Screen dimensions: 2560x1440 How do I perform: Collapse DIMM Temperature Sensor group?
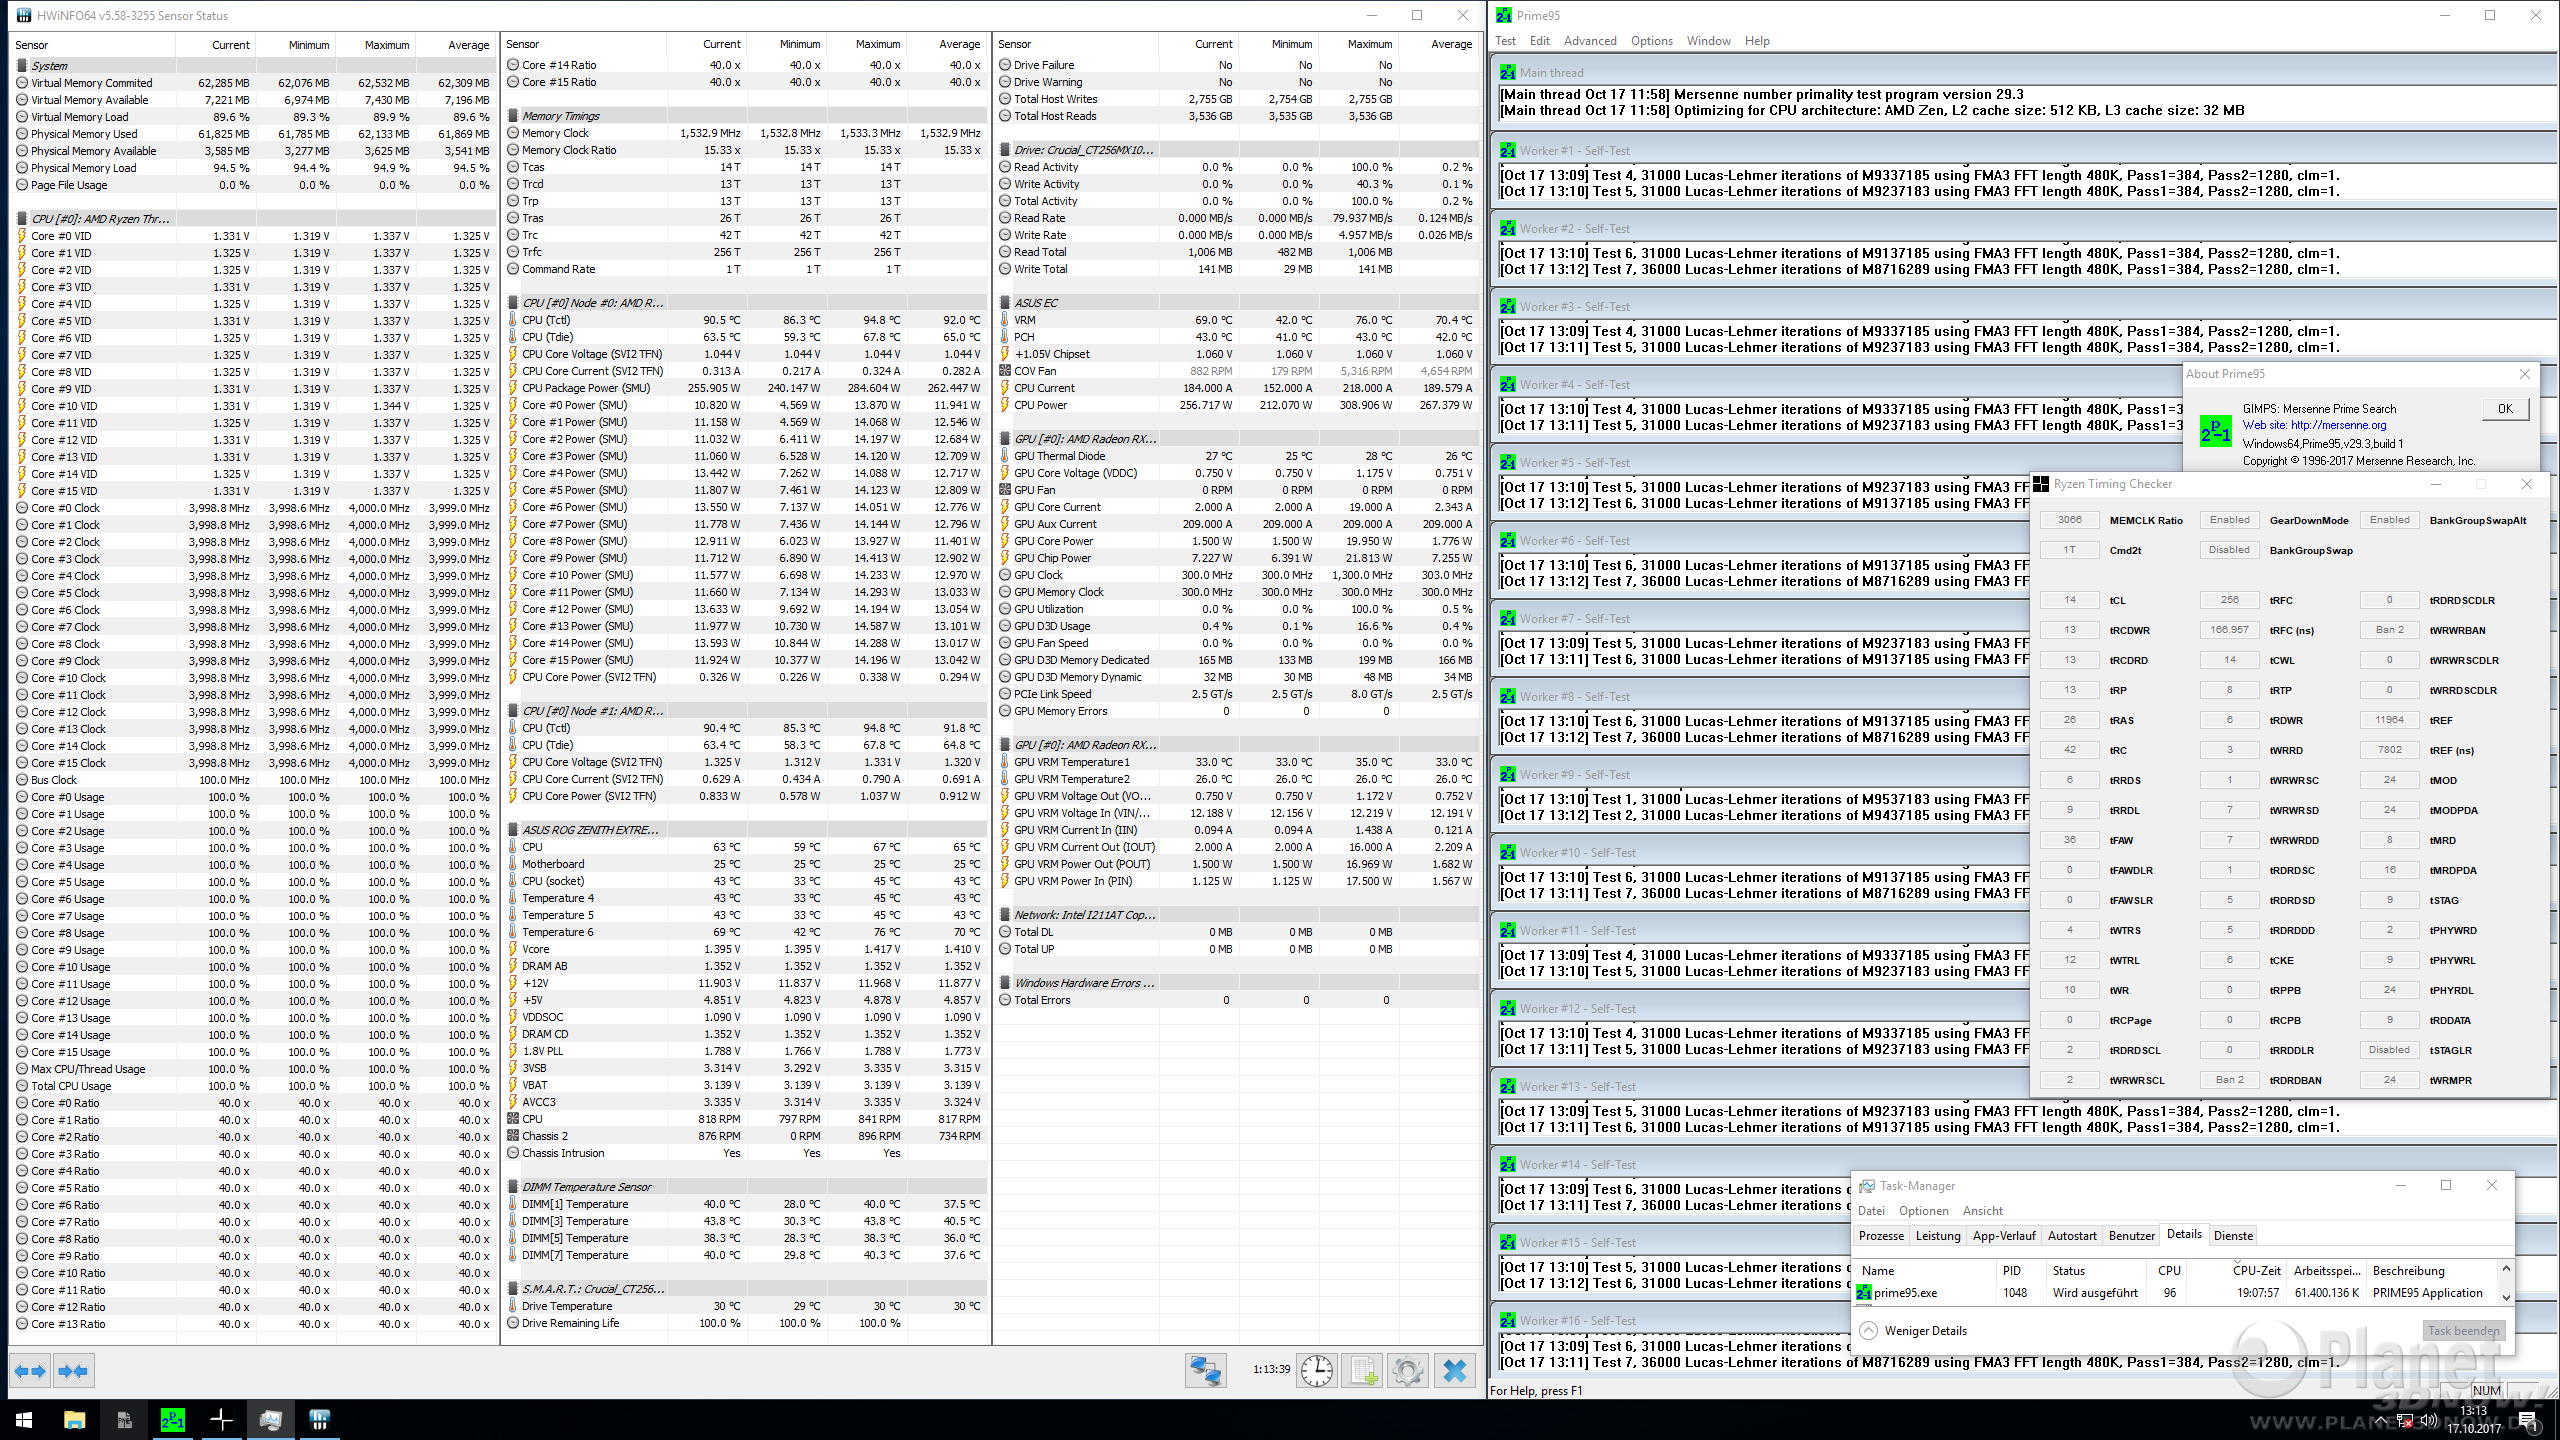pos(514,1187)
